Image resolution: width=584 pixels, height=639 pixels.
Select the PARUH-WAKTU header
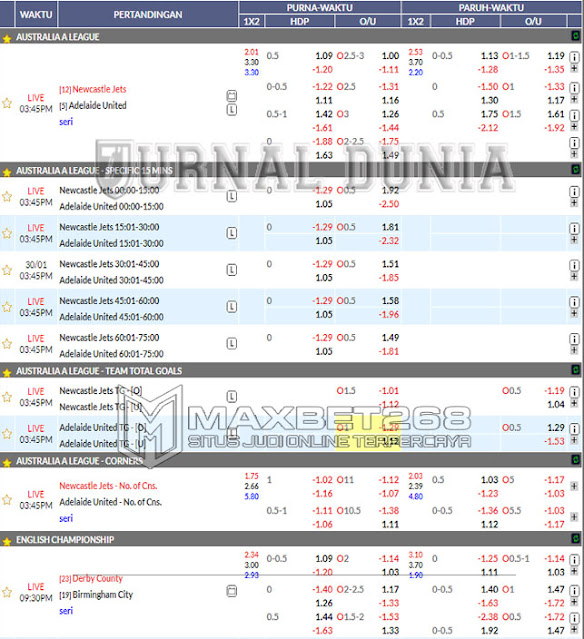click(491, 7)
